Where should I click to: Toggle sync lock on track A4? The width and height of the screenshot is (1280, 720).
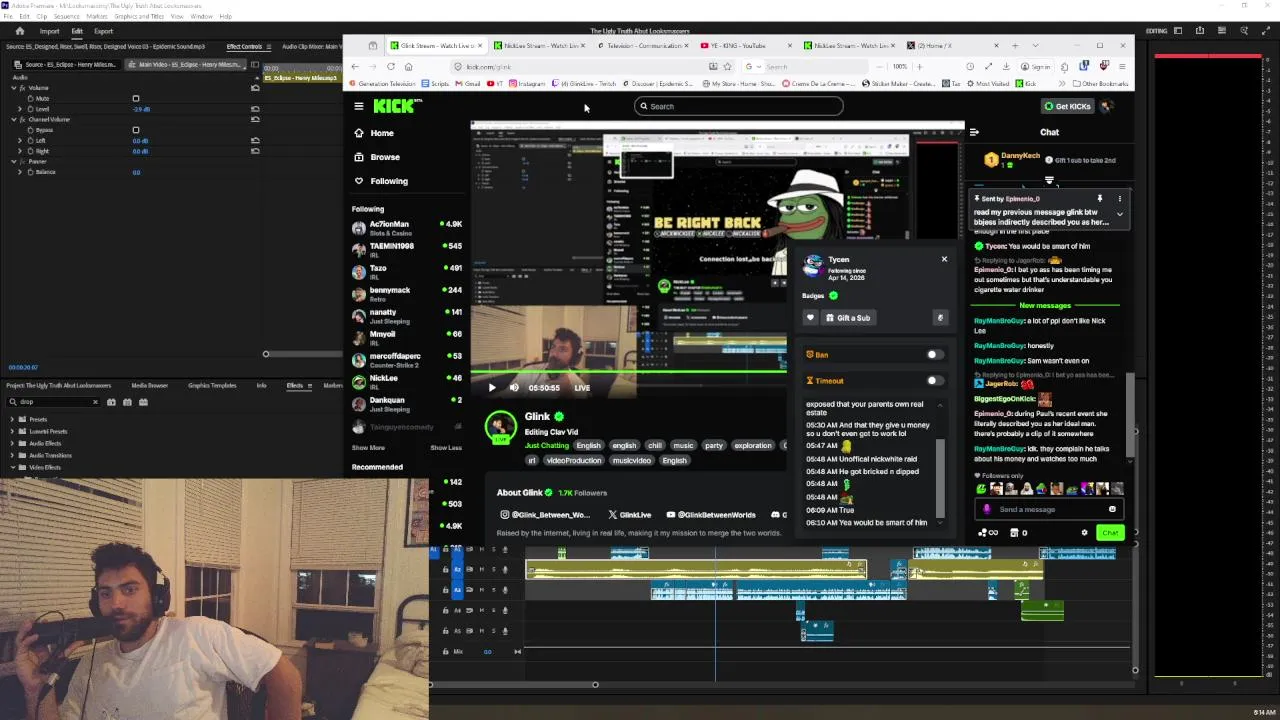tap(470, 610)
